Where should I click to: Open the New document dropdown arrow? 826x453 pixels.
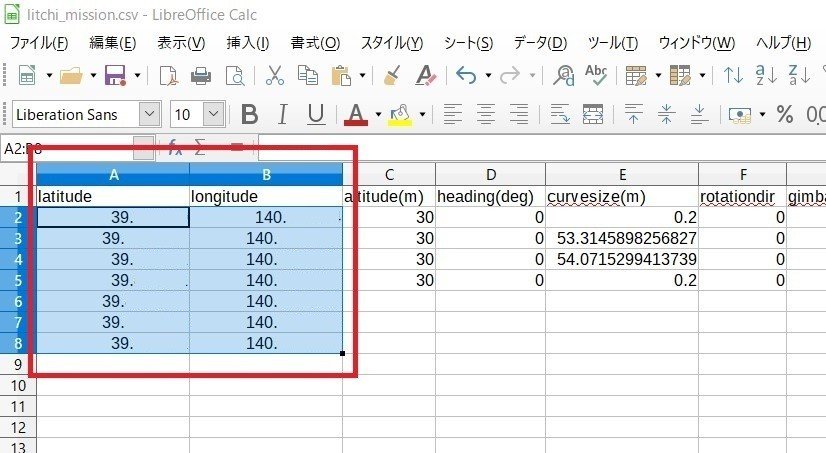[x=50, y=75]
